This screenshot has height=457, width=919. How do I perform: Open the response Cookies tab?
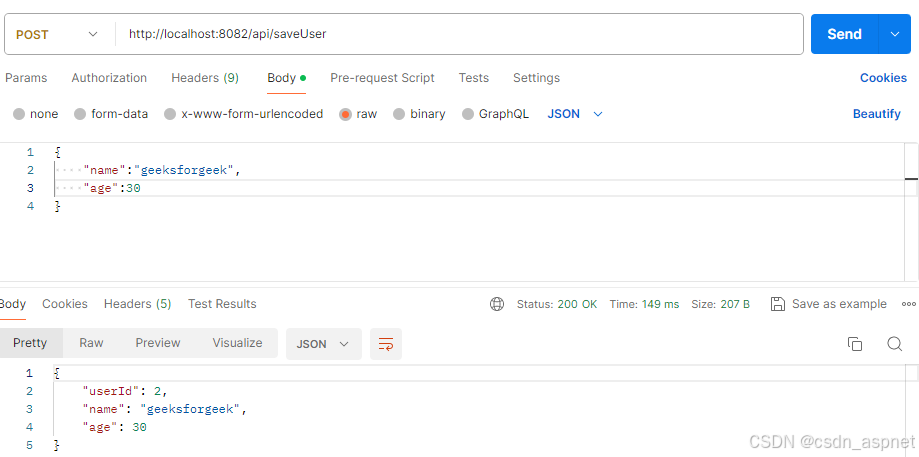coord(64,304)
